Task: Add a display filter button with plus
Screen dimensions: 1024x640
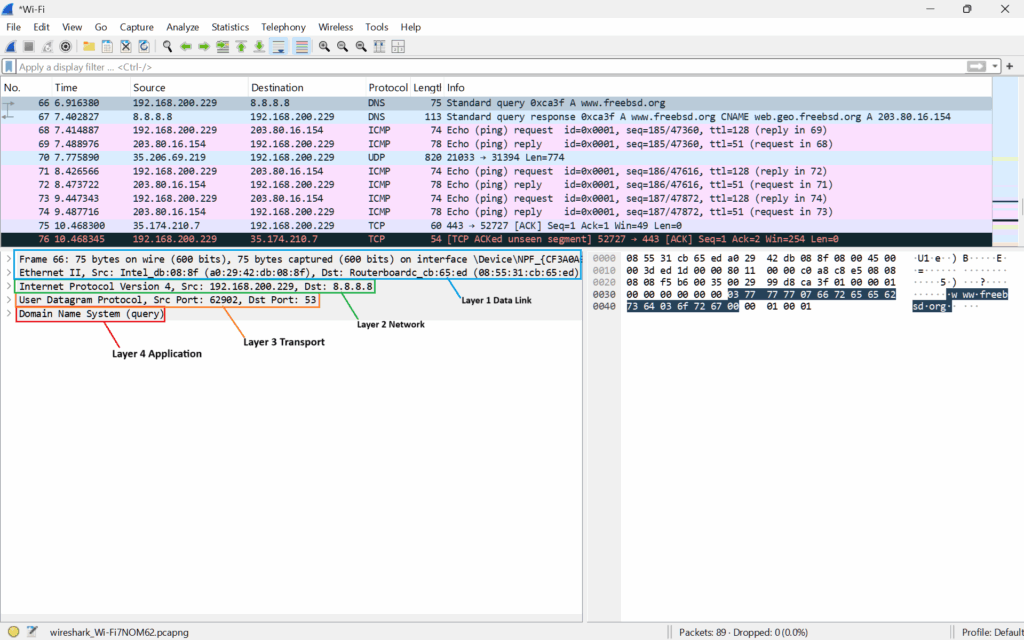Action: point(1010,67)
